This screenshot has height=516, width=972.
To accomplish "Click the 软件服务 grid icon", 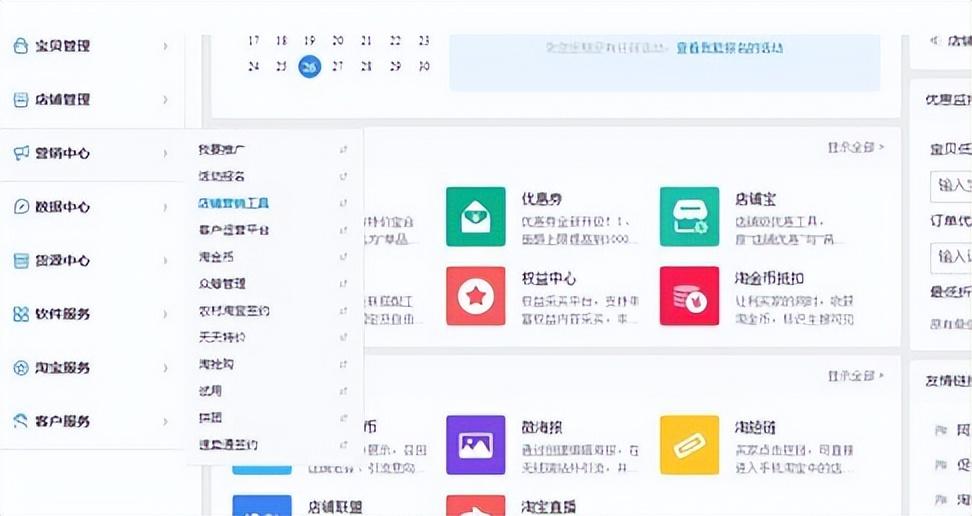I will tap(21, 314).
